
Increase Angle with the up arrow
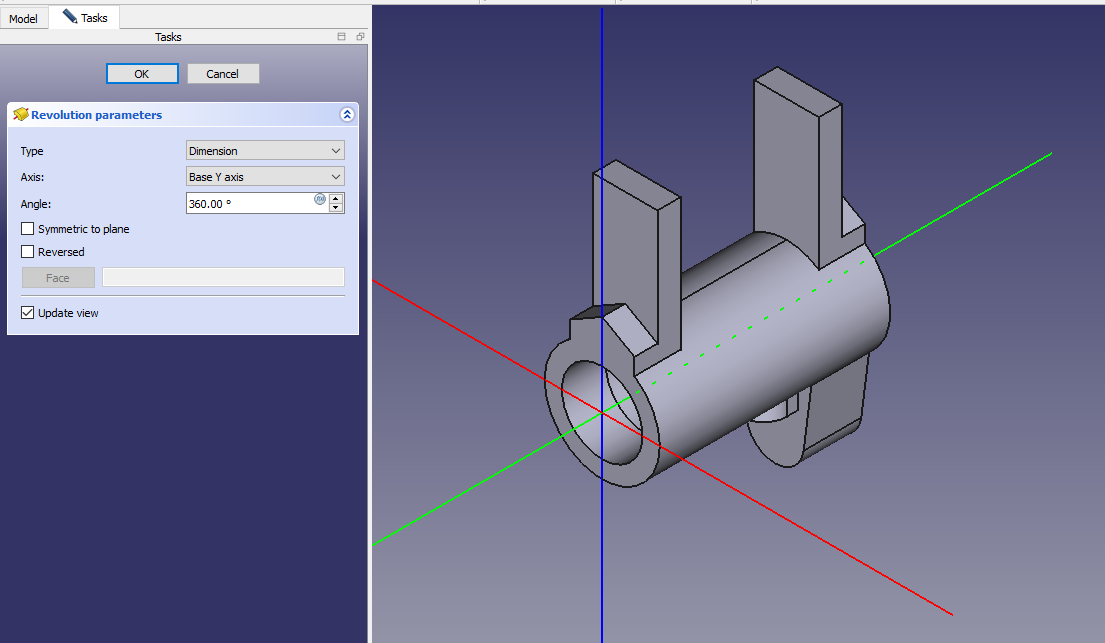(x=336, y=198)
